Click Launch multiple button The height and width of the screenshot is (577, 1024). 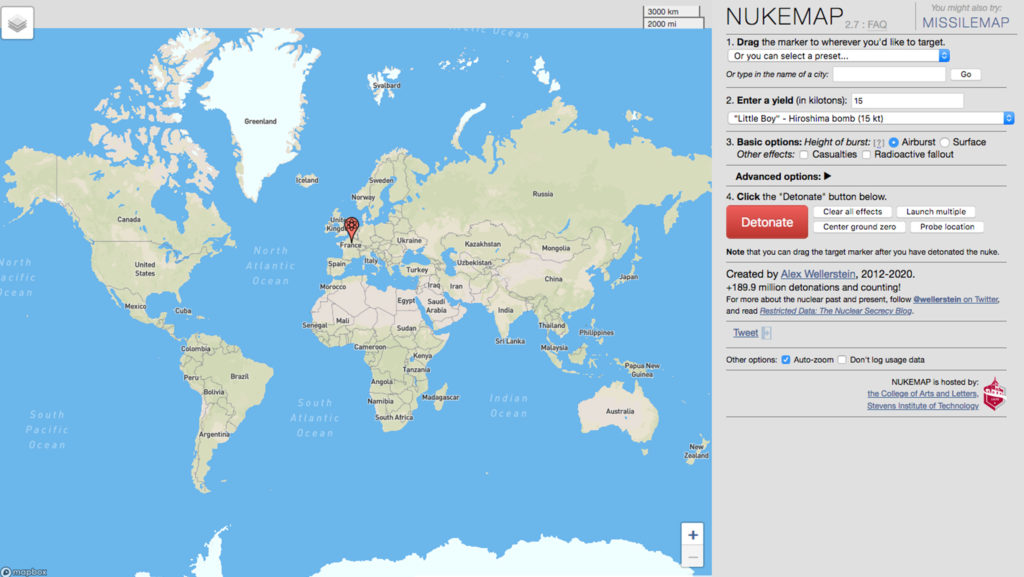[x=936, y=211]
